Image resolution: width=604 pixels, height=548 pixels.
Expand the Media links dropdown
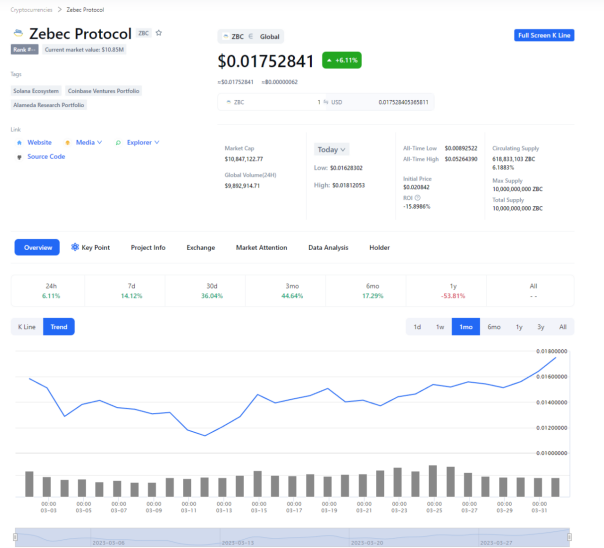[x=89, y=142]
